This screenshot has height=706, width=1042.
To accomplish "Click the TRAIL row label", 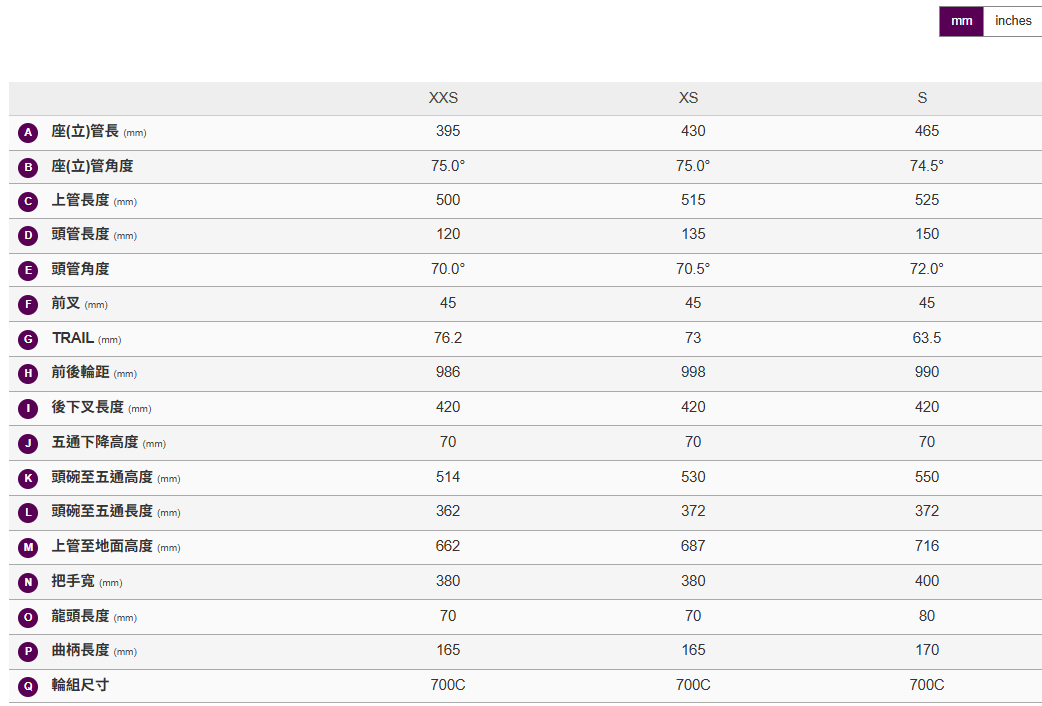I will (73, 338).
